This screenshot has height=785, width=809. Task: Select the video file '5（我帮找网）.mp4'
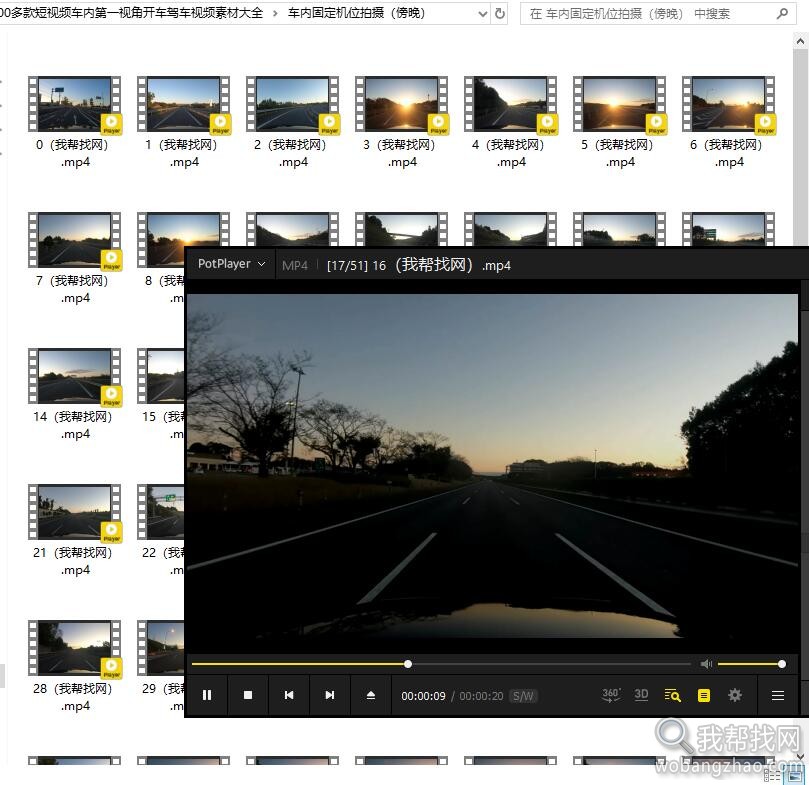point(619,122)
